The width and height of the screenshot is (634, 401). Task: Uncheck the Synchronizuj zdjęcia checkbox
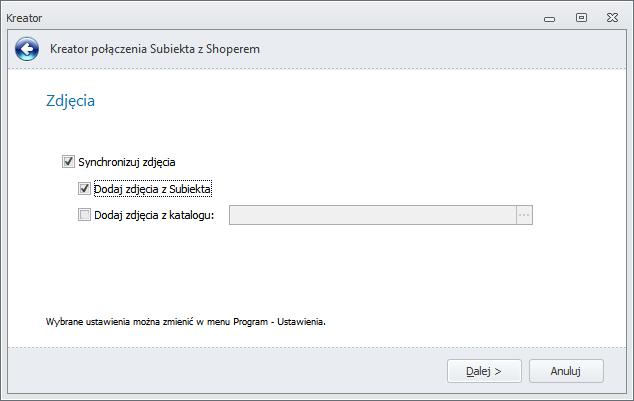coord(68,162)
